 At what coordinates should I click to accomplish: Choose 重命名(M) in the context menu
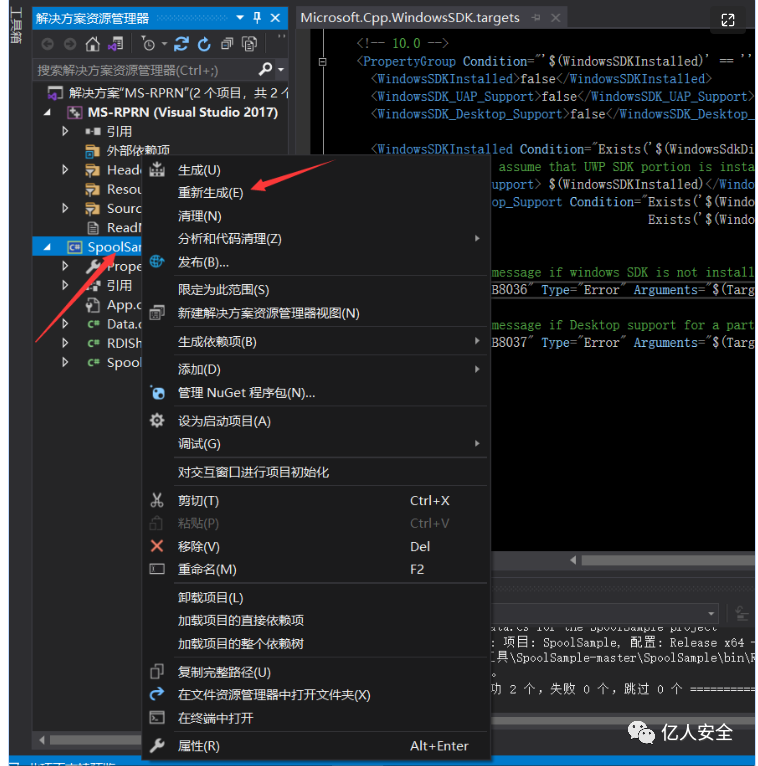click(316, 570)
